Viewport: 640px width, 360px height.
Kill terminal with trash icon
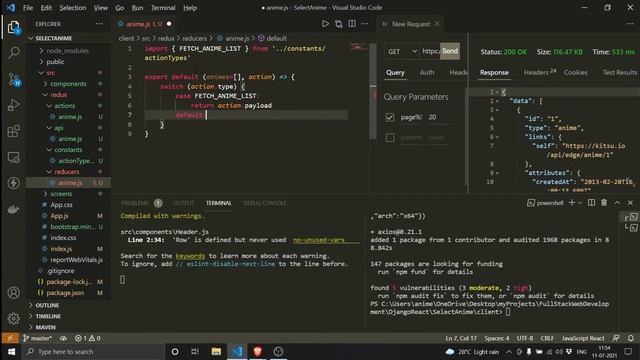tap(604, 202)
